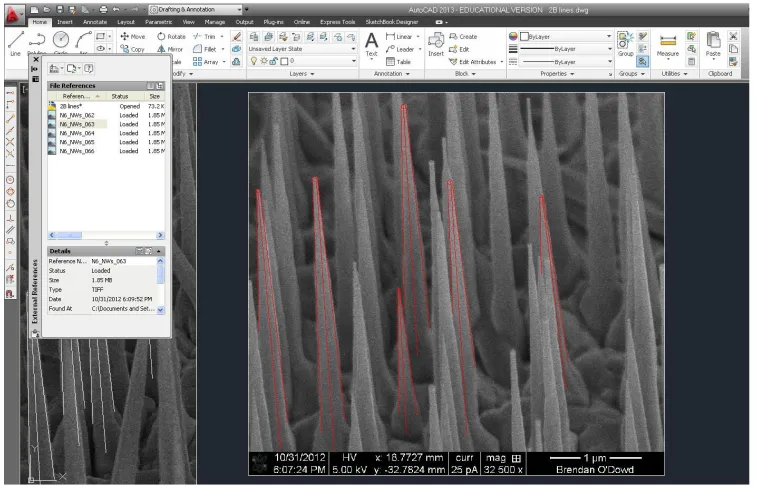Click the Paste clipboard icon
Image resolution: width=758 pixels, height=486 pixels.
point(713,44)
